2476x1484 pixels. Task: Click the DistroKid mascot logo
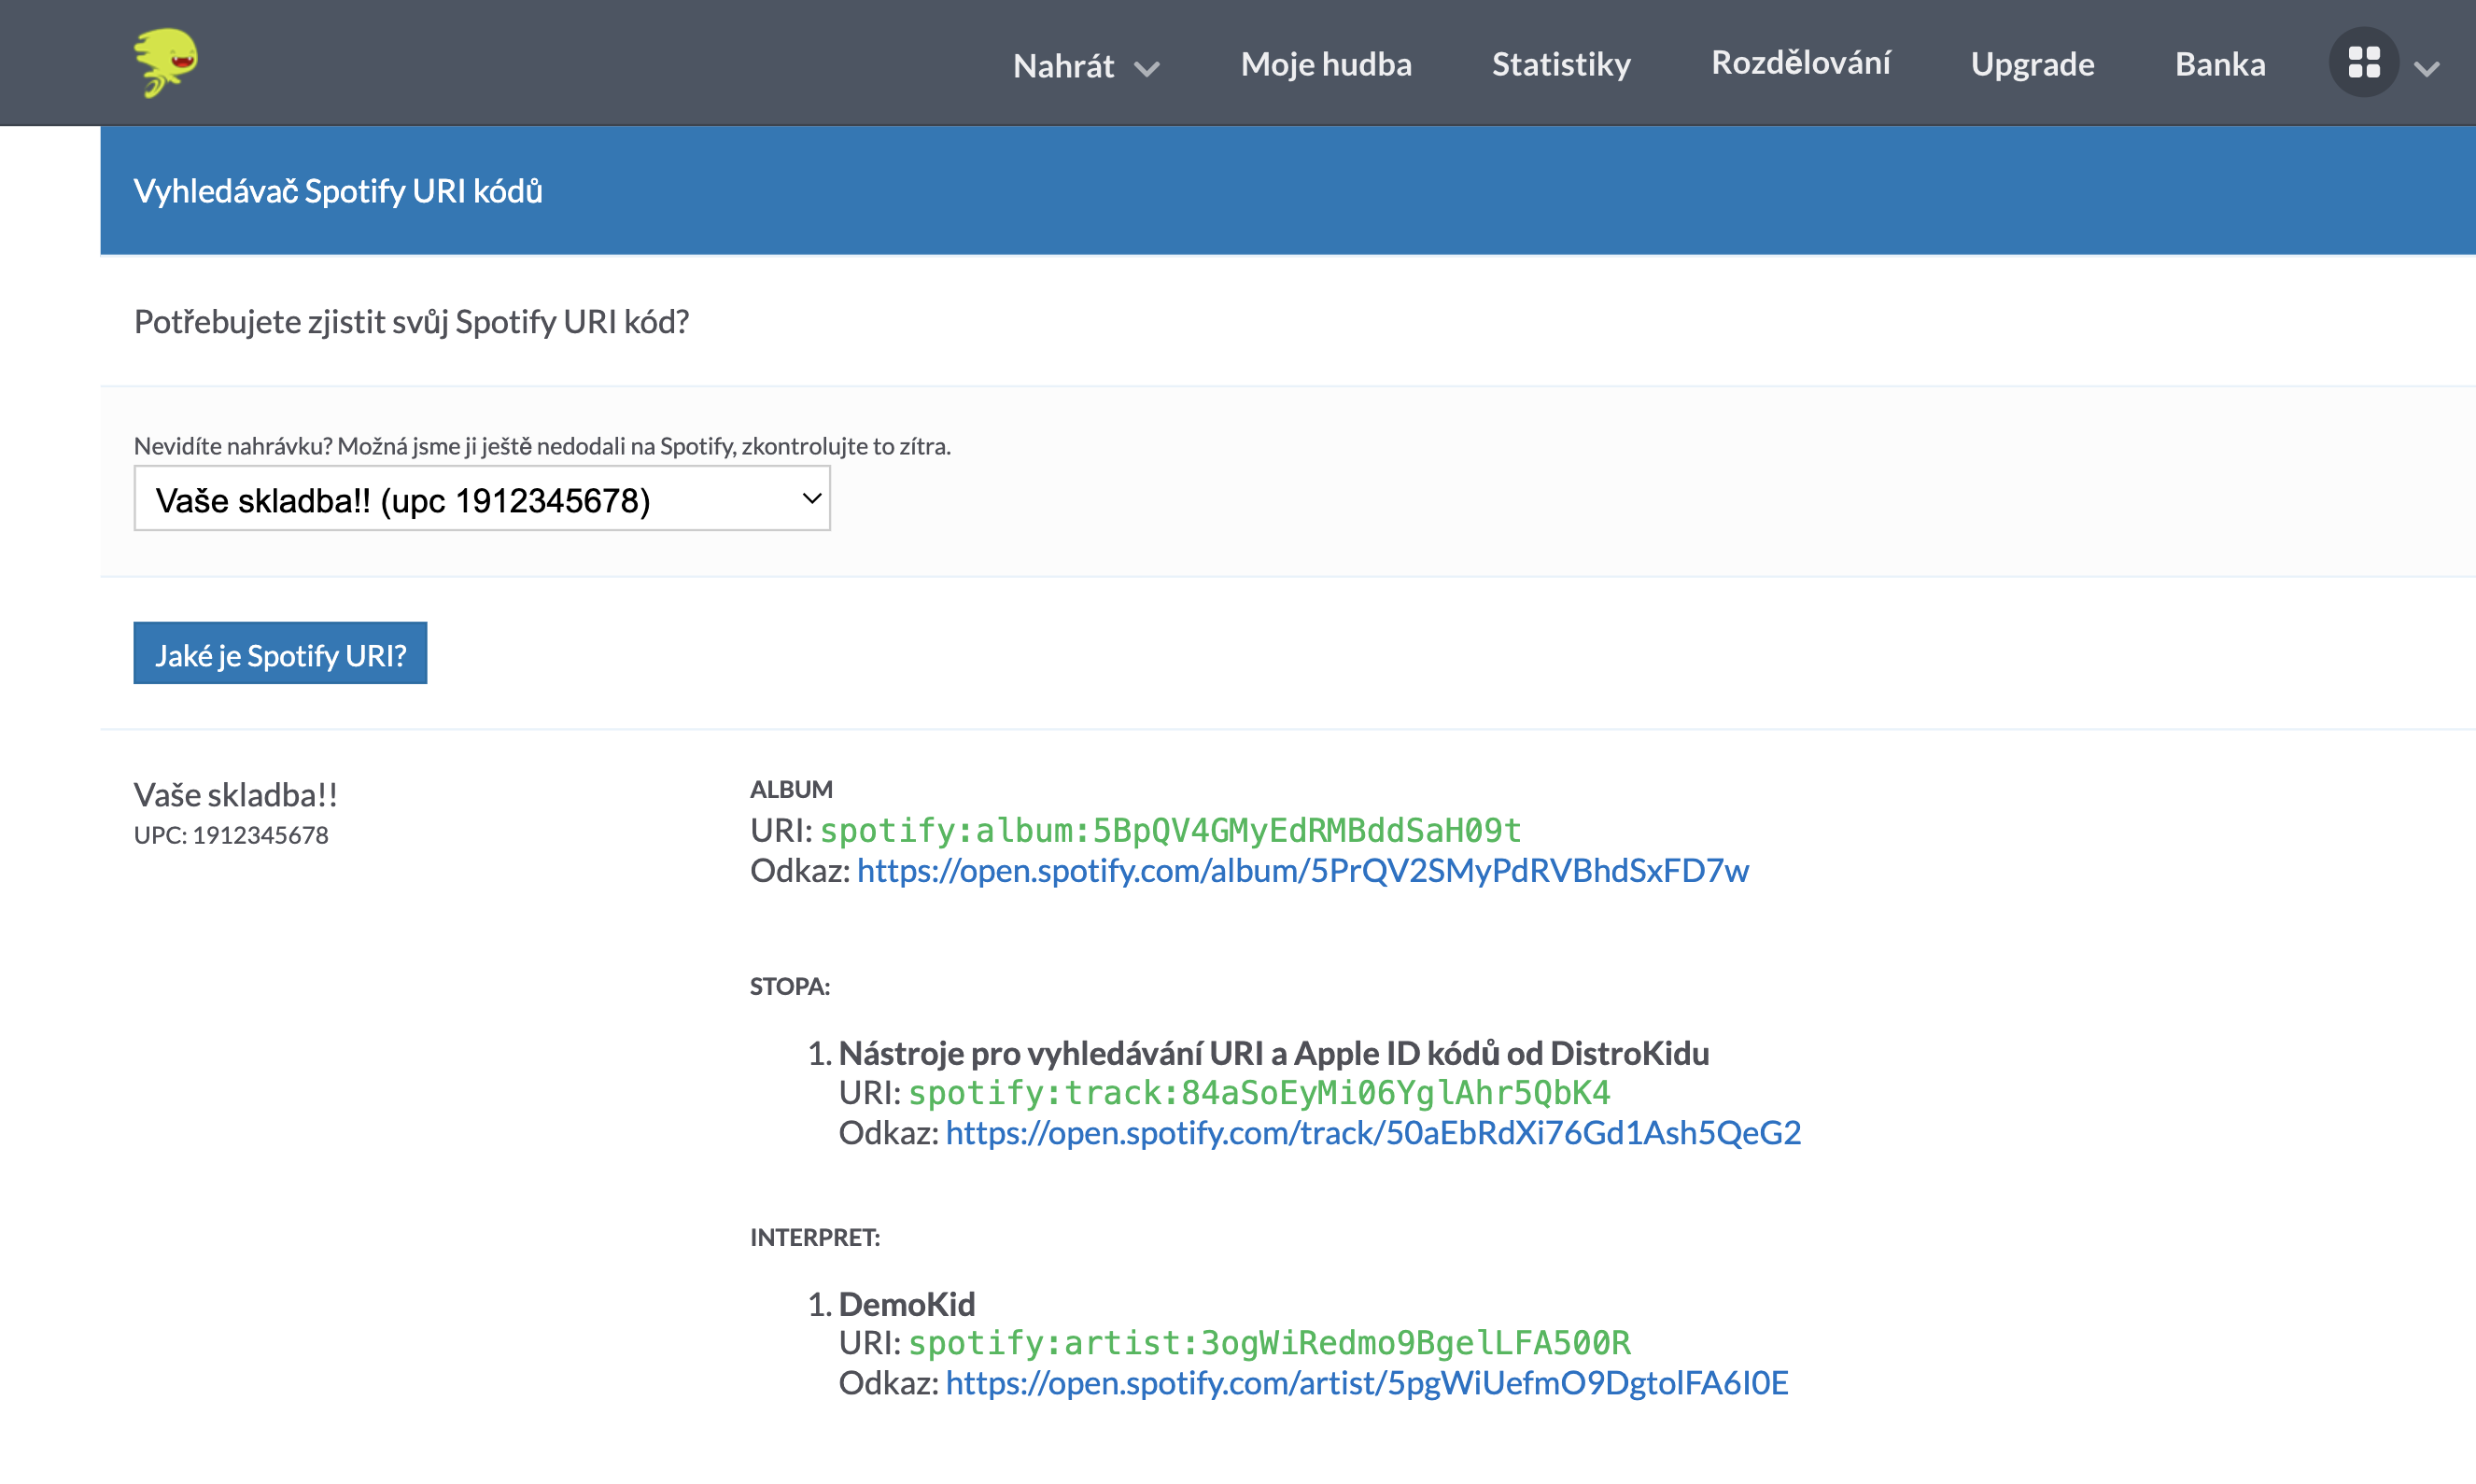pos(166,62)
